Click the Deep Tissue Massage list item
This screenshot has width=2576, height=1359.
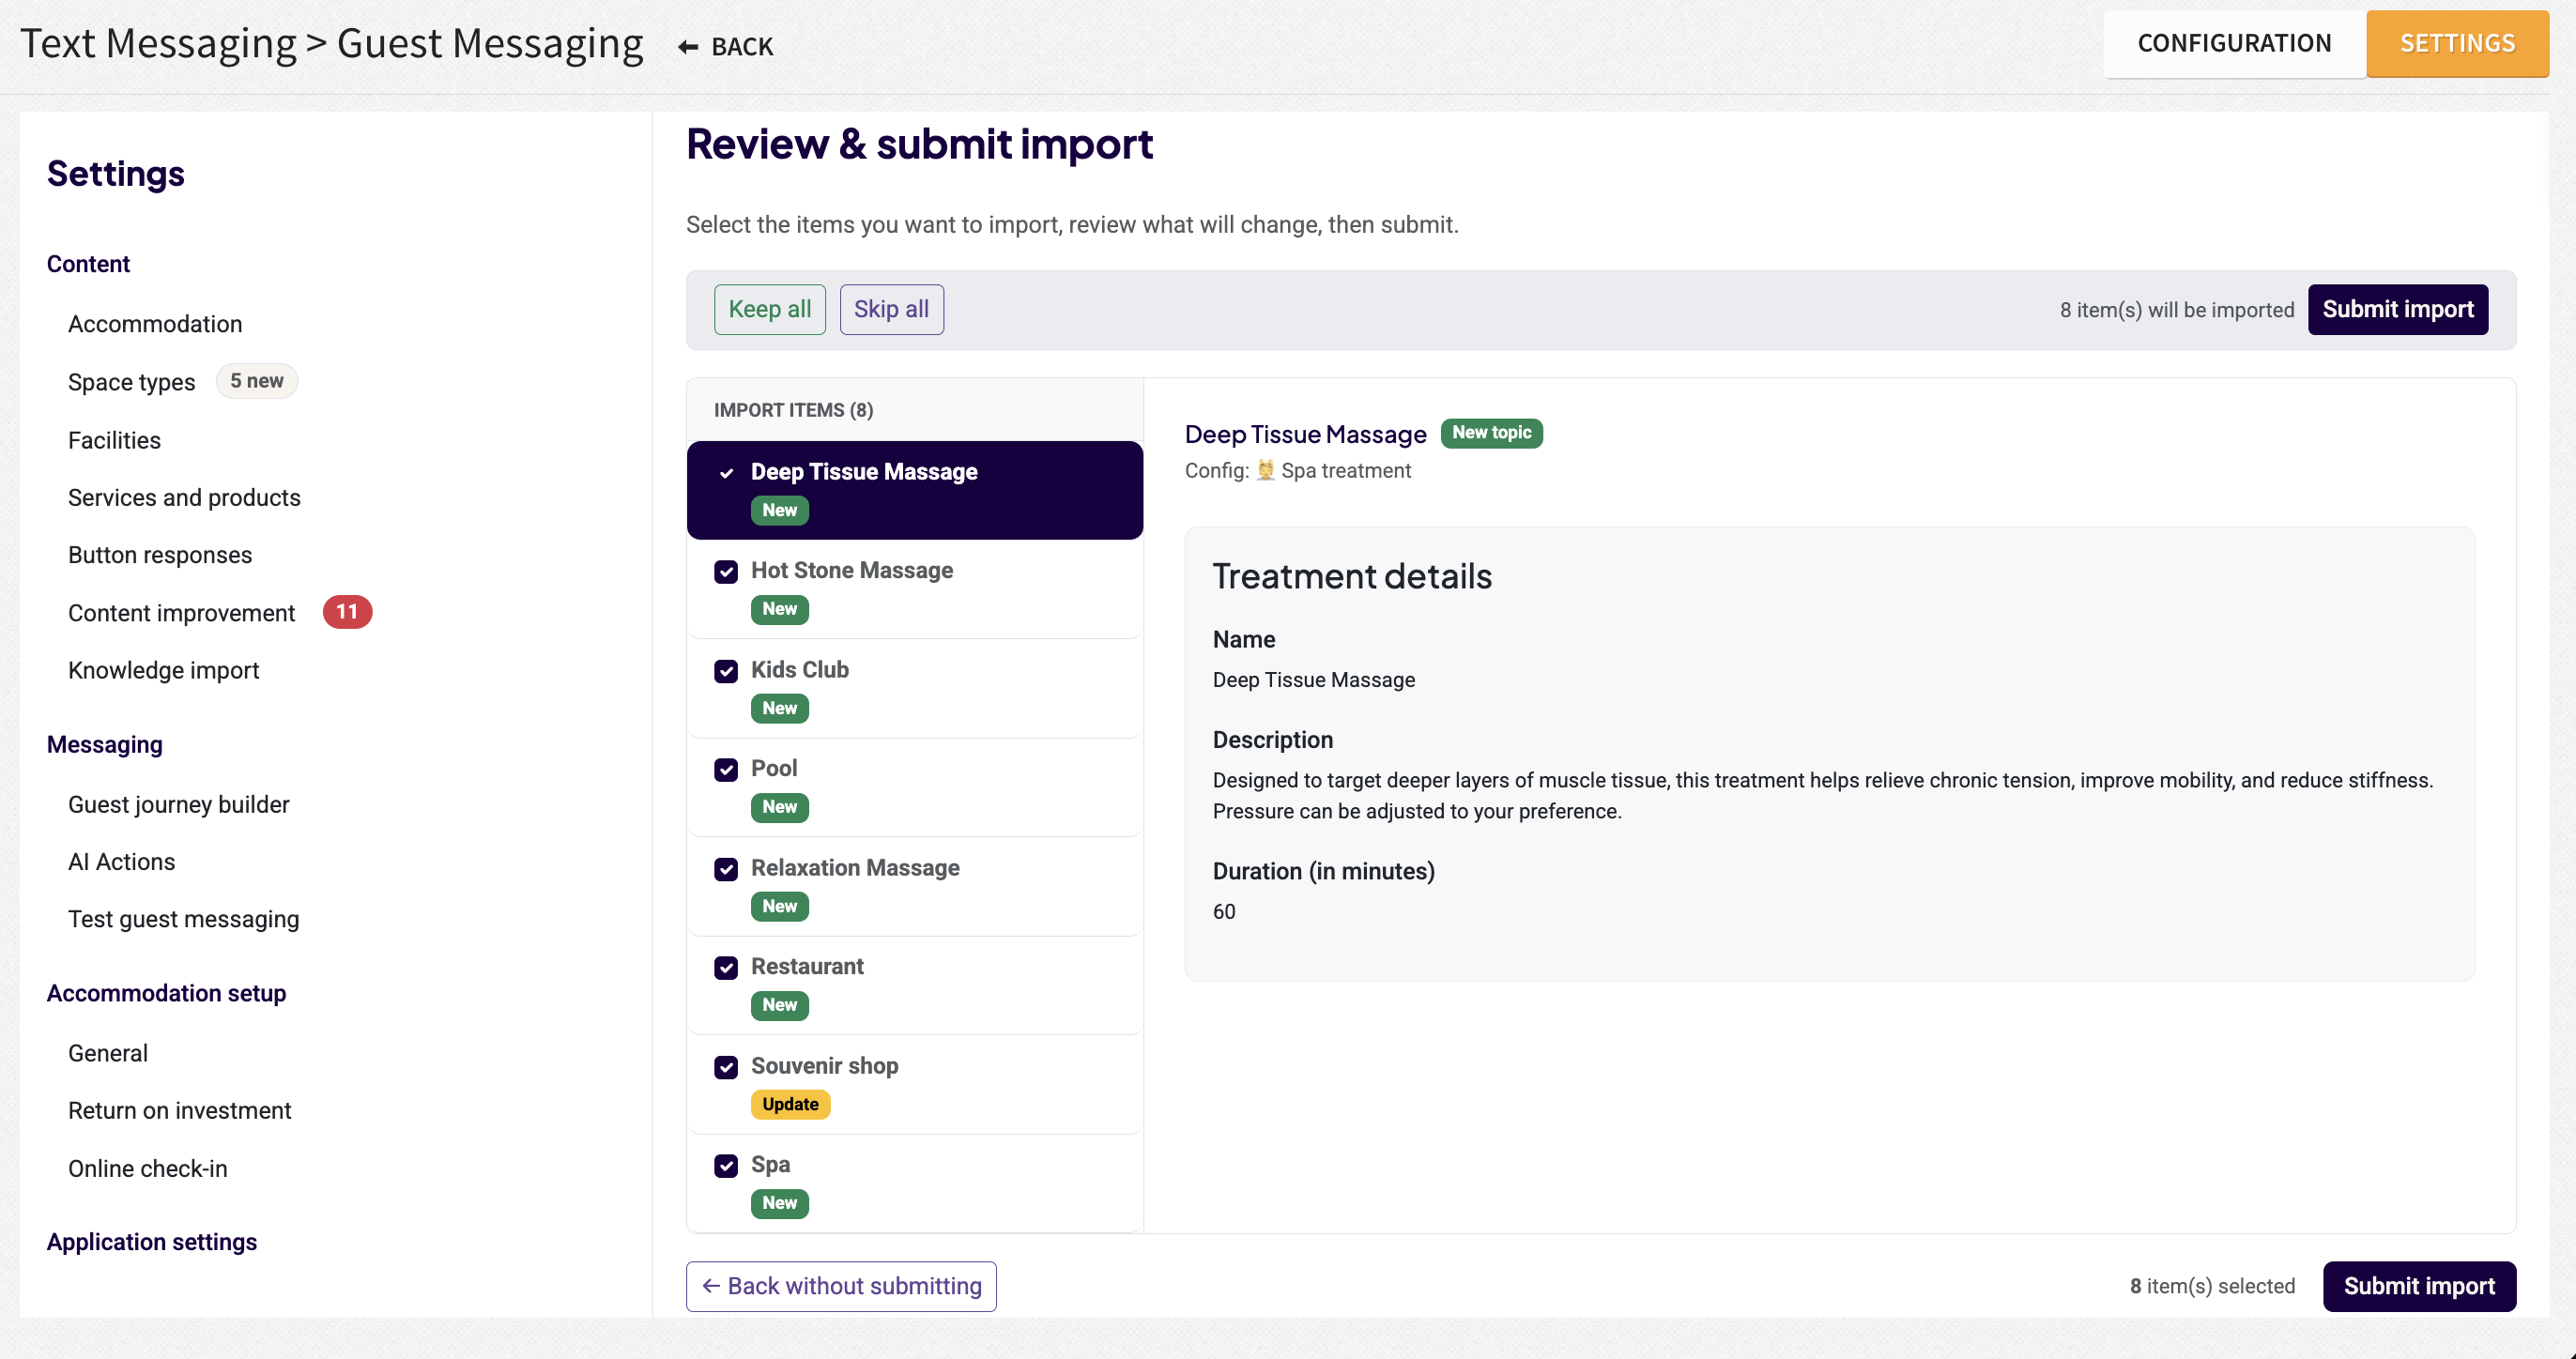coord(914,490)
